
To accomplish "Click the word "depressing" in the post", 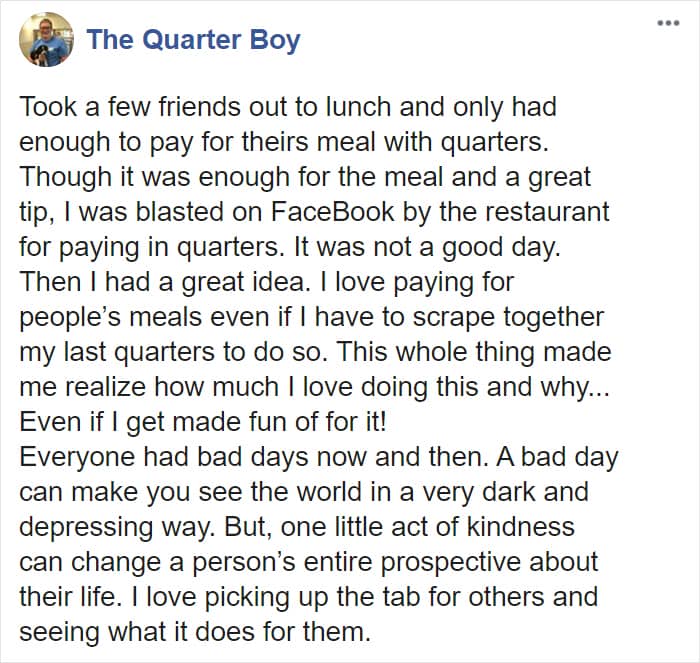I will click(93, 526).
